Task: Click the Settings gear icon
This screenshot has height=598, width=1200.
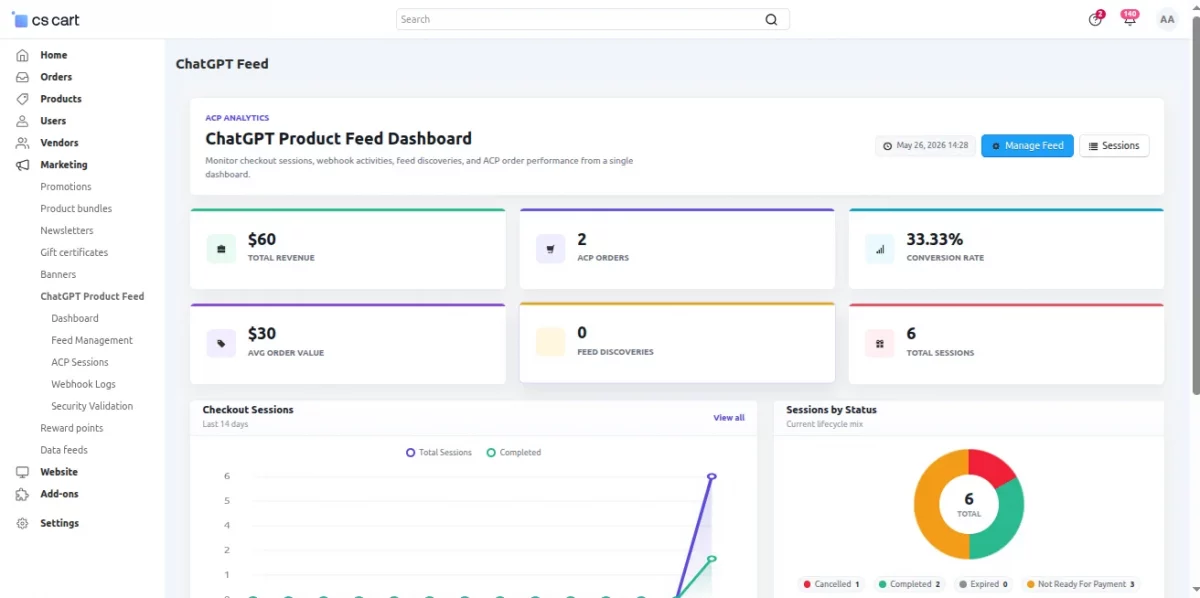Action: (22, 523)
